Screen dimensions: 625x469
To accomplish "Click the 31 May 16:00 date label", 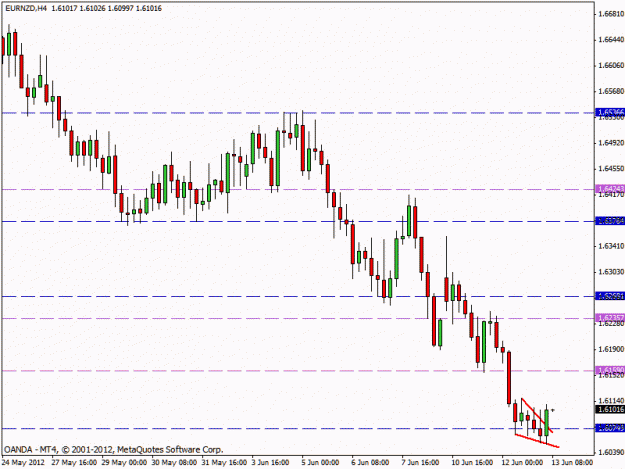I will point(224,463).
